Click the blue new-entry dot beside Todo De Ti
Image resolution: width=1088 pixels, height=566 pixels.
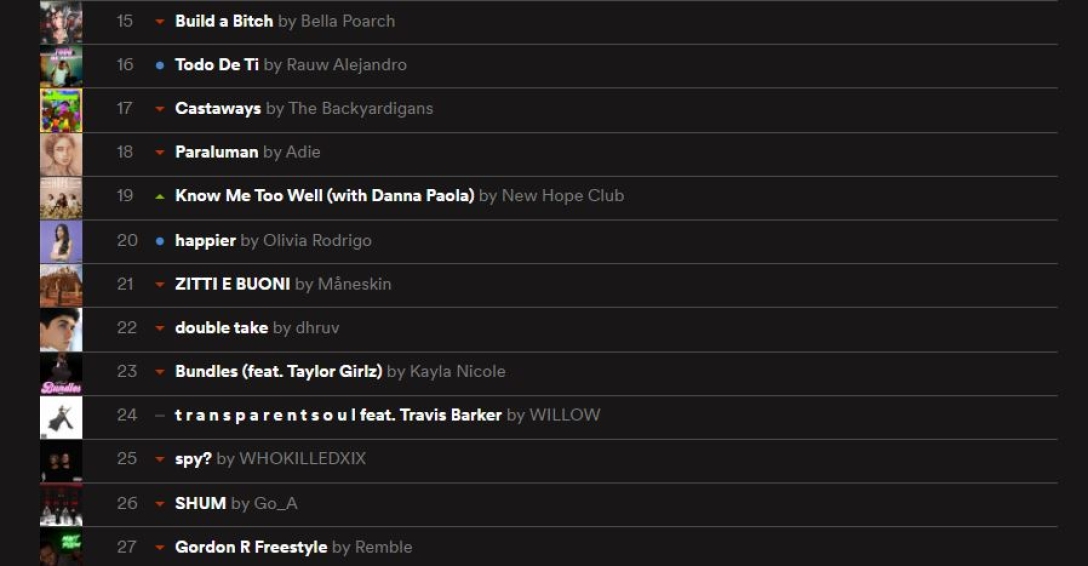[x=160, y=65]
